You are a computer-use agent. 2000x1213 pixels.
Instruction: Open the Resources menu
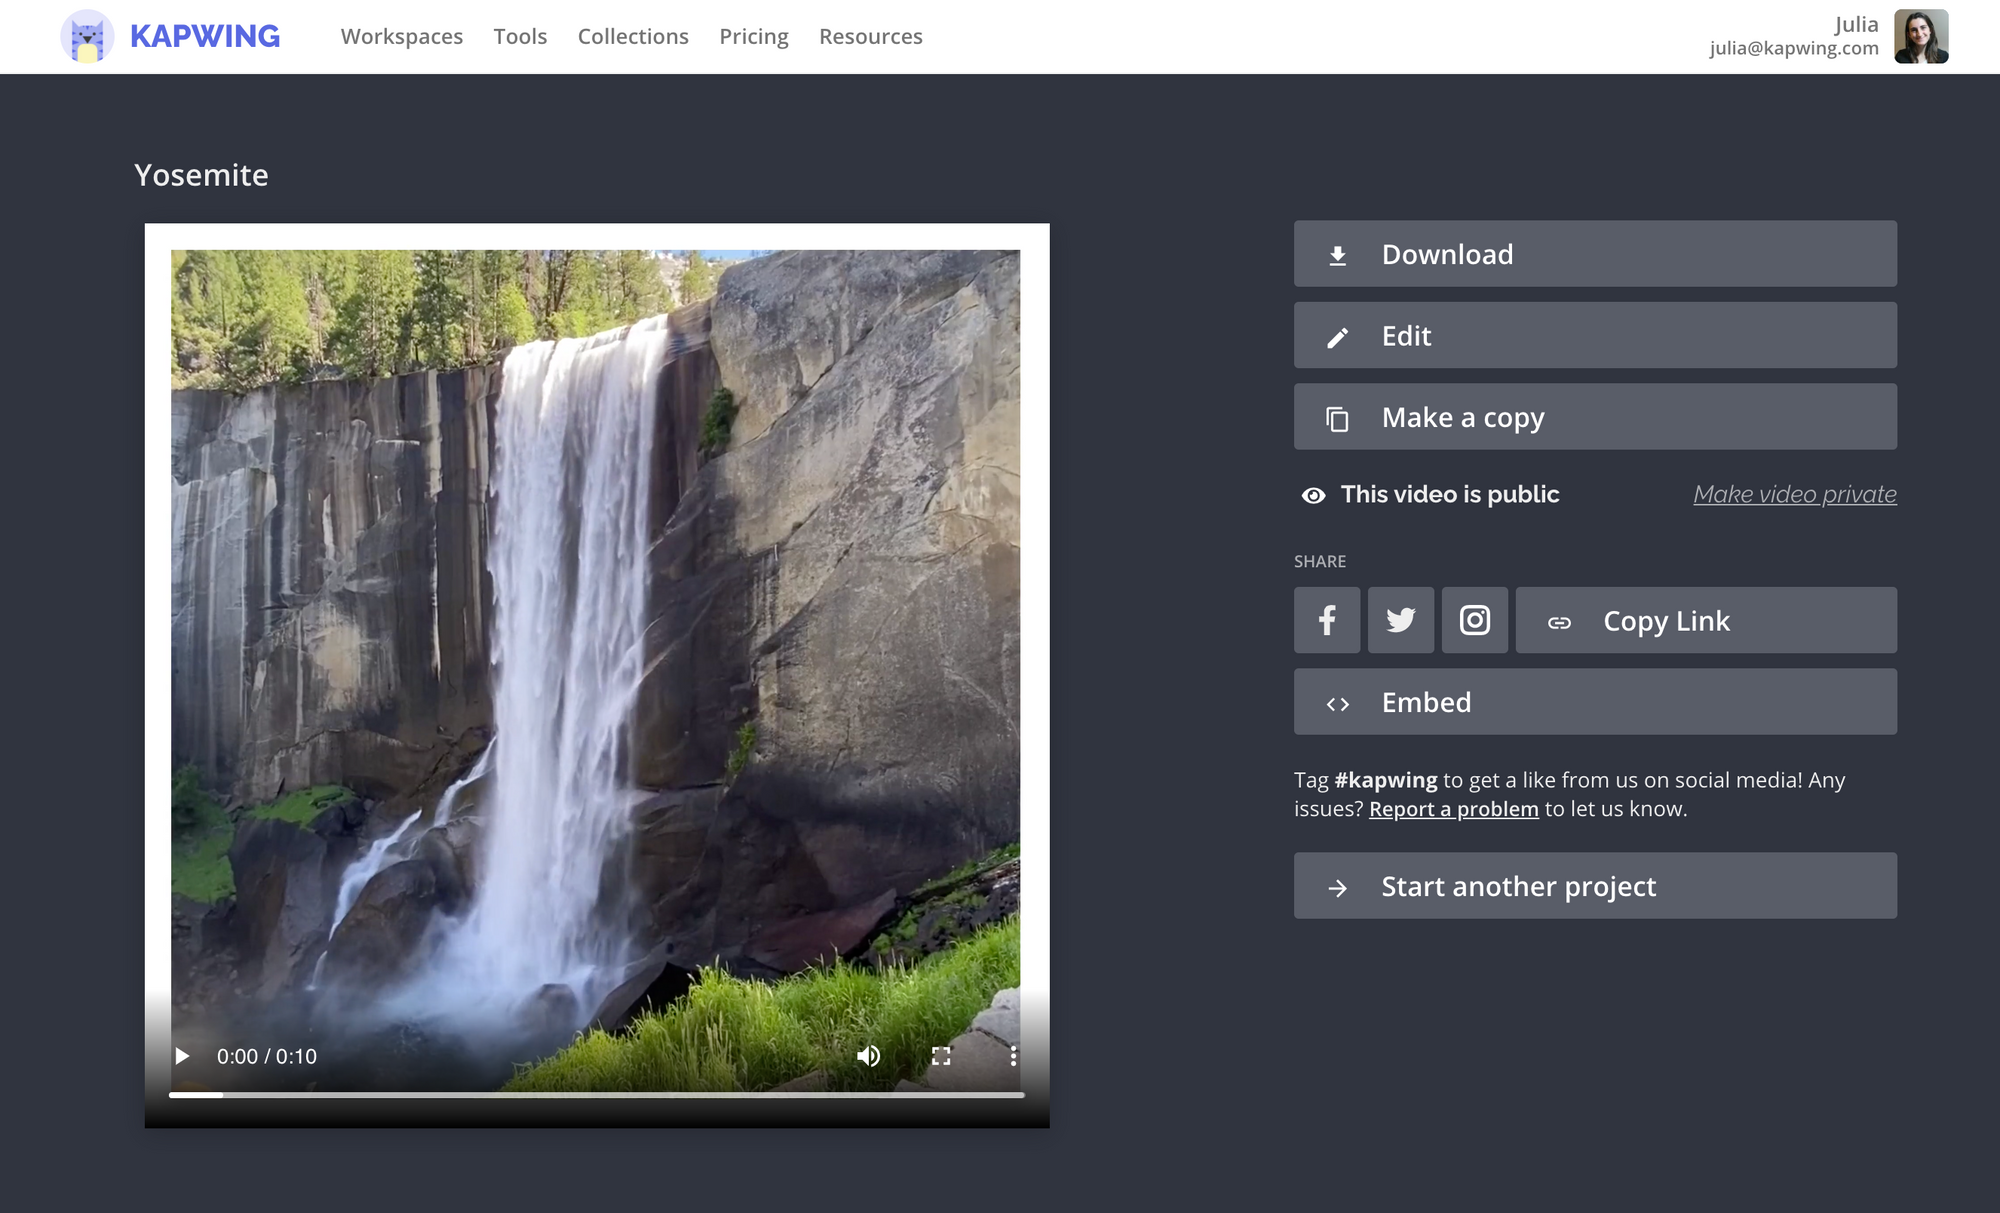pos(870,36)
